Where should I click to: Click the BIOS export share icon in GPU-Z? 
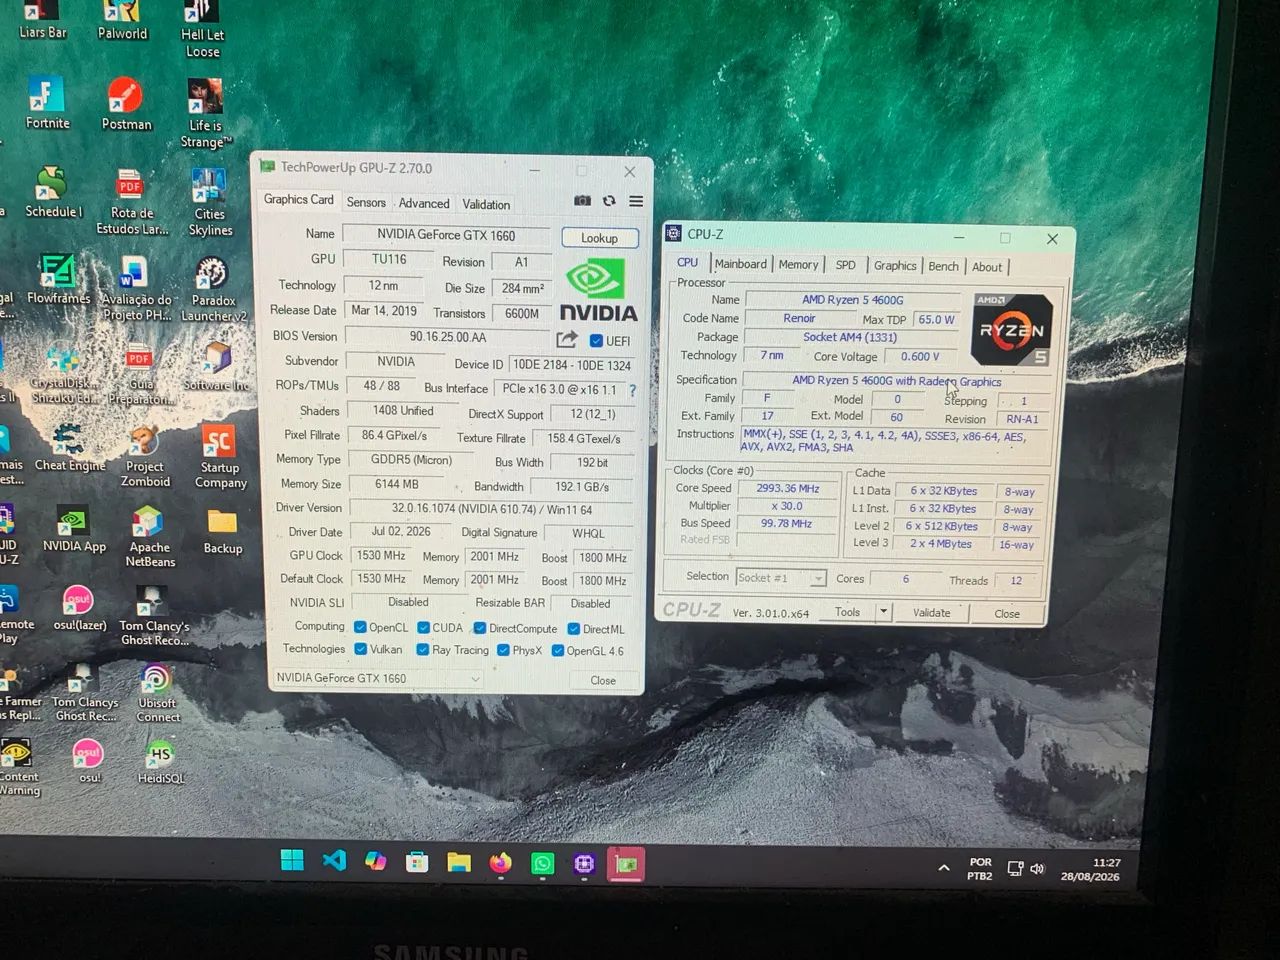click(x=567, y=339)
